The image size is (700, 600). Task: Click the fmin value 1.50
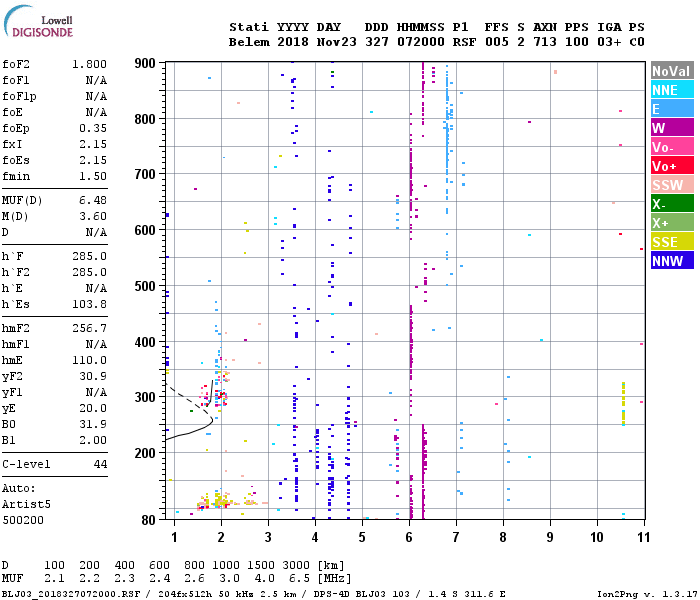[x=93, y=176]
